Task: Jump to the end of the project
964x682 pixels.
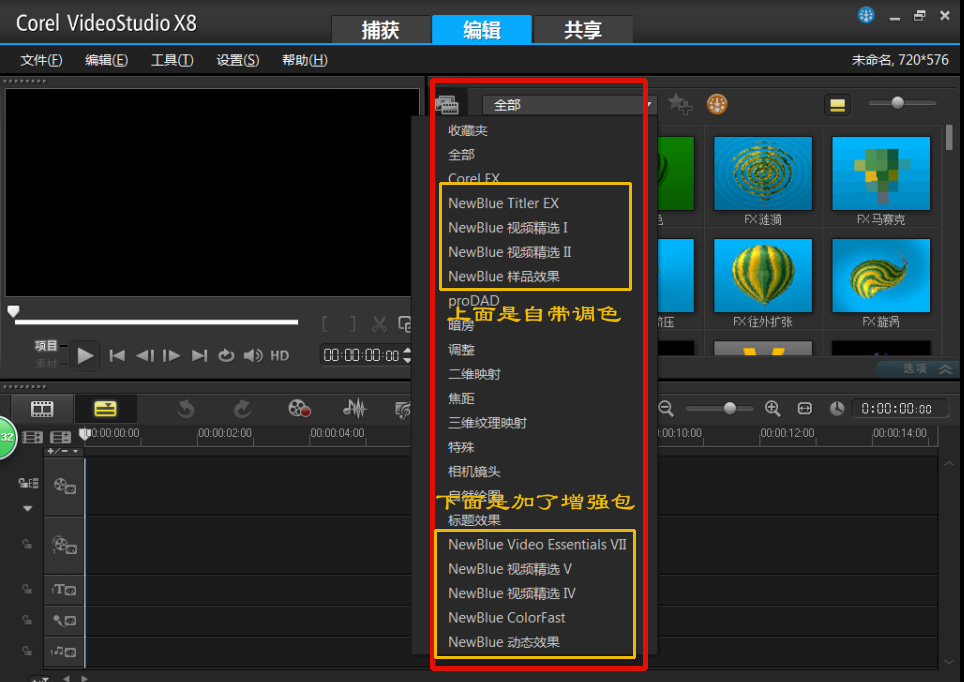Action: 199,355
